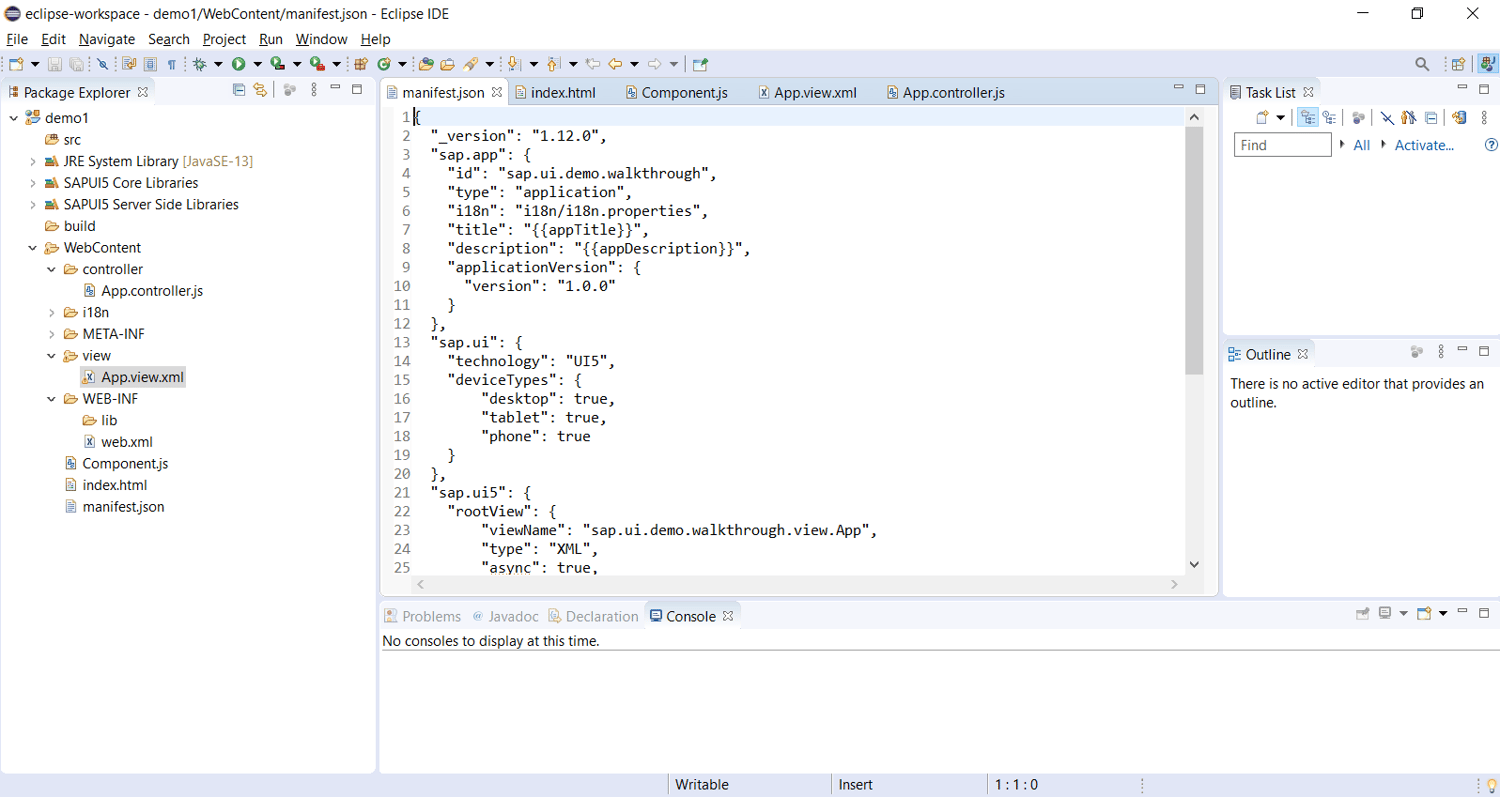This screenshot has height=797, width=1500.
Task: Collapse all nodes in Package Explorer
Action: (x=238, y=89)
